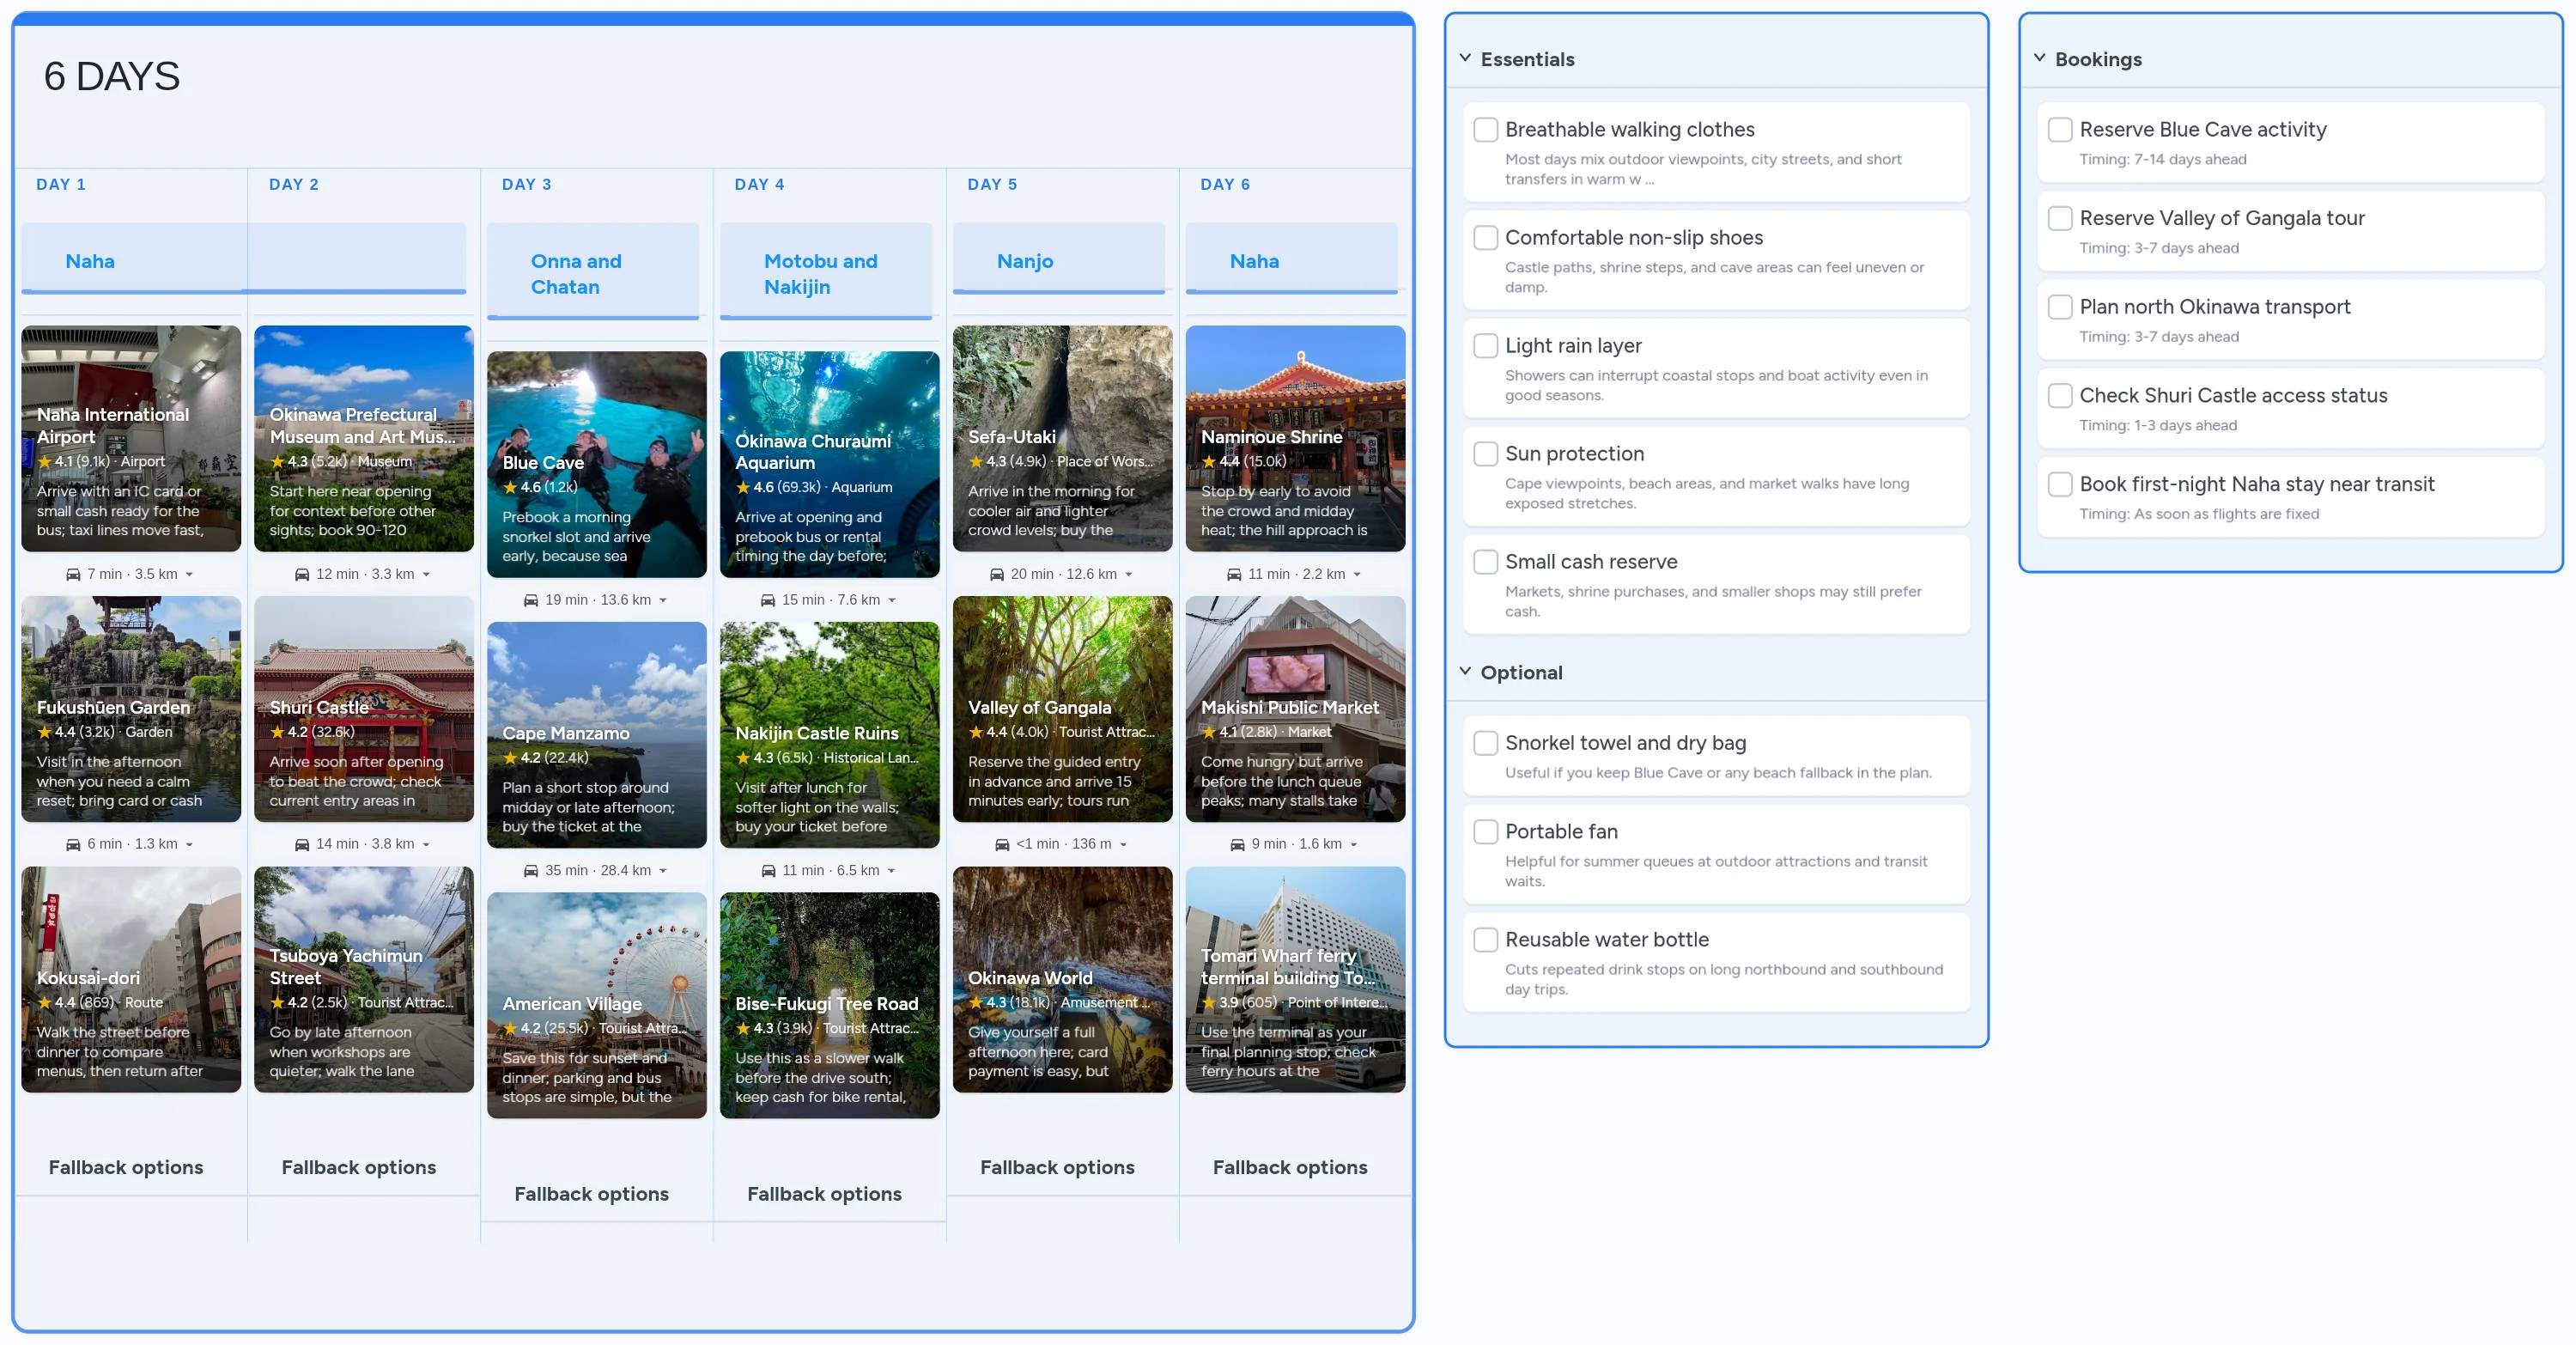2576x1345 pixels.
Task: Click car icon beside 35 min 28.4 km
Action: (531, 871)
